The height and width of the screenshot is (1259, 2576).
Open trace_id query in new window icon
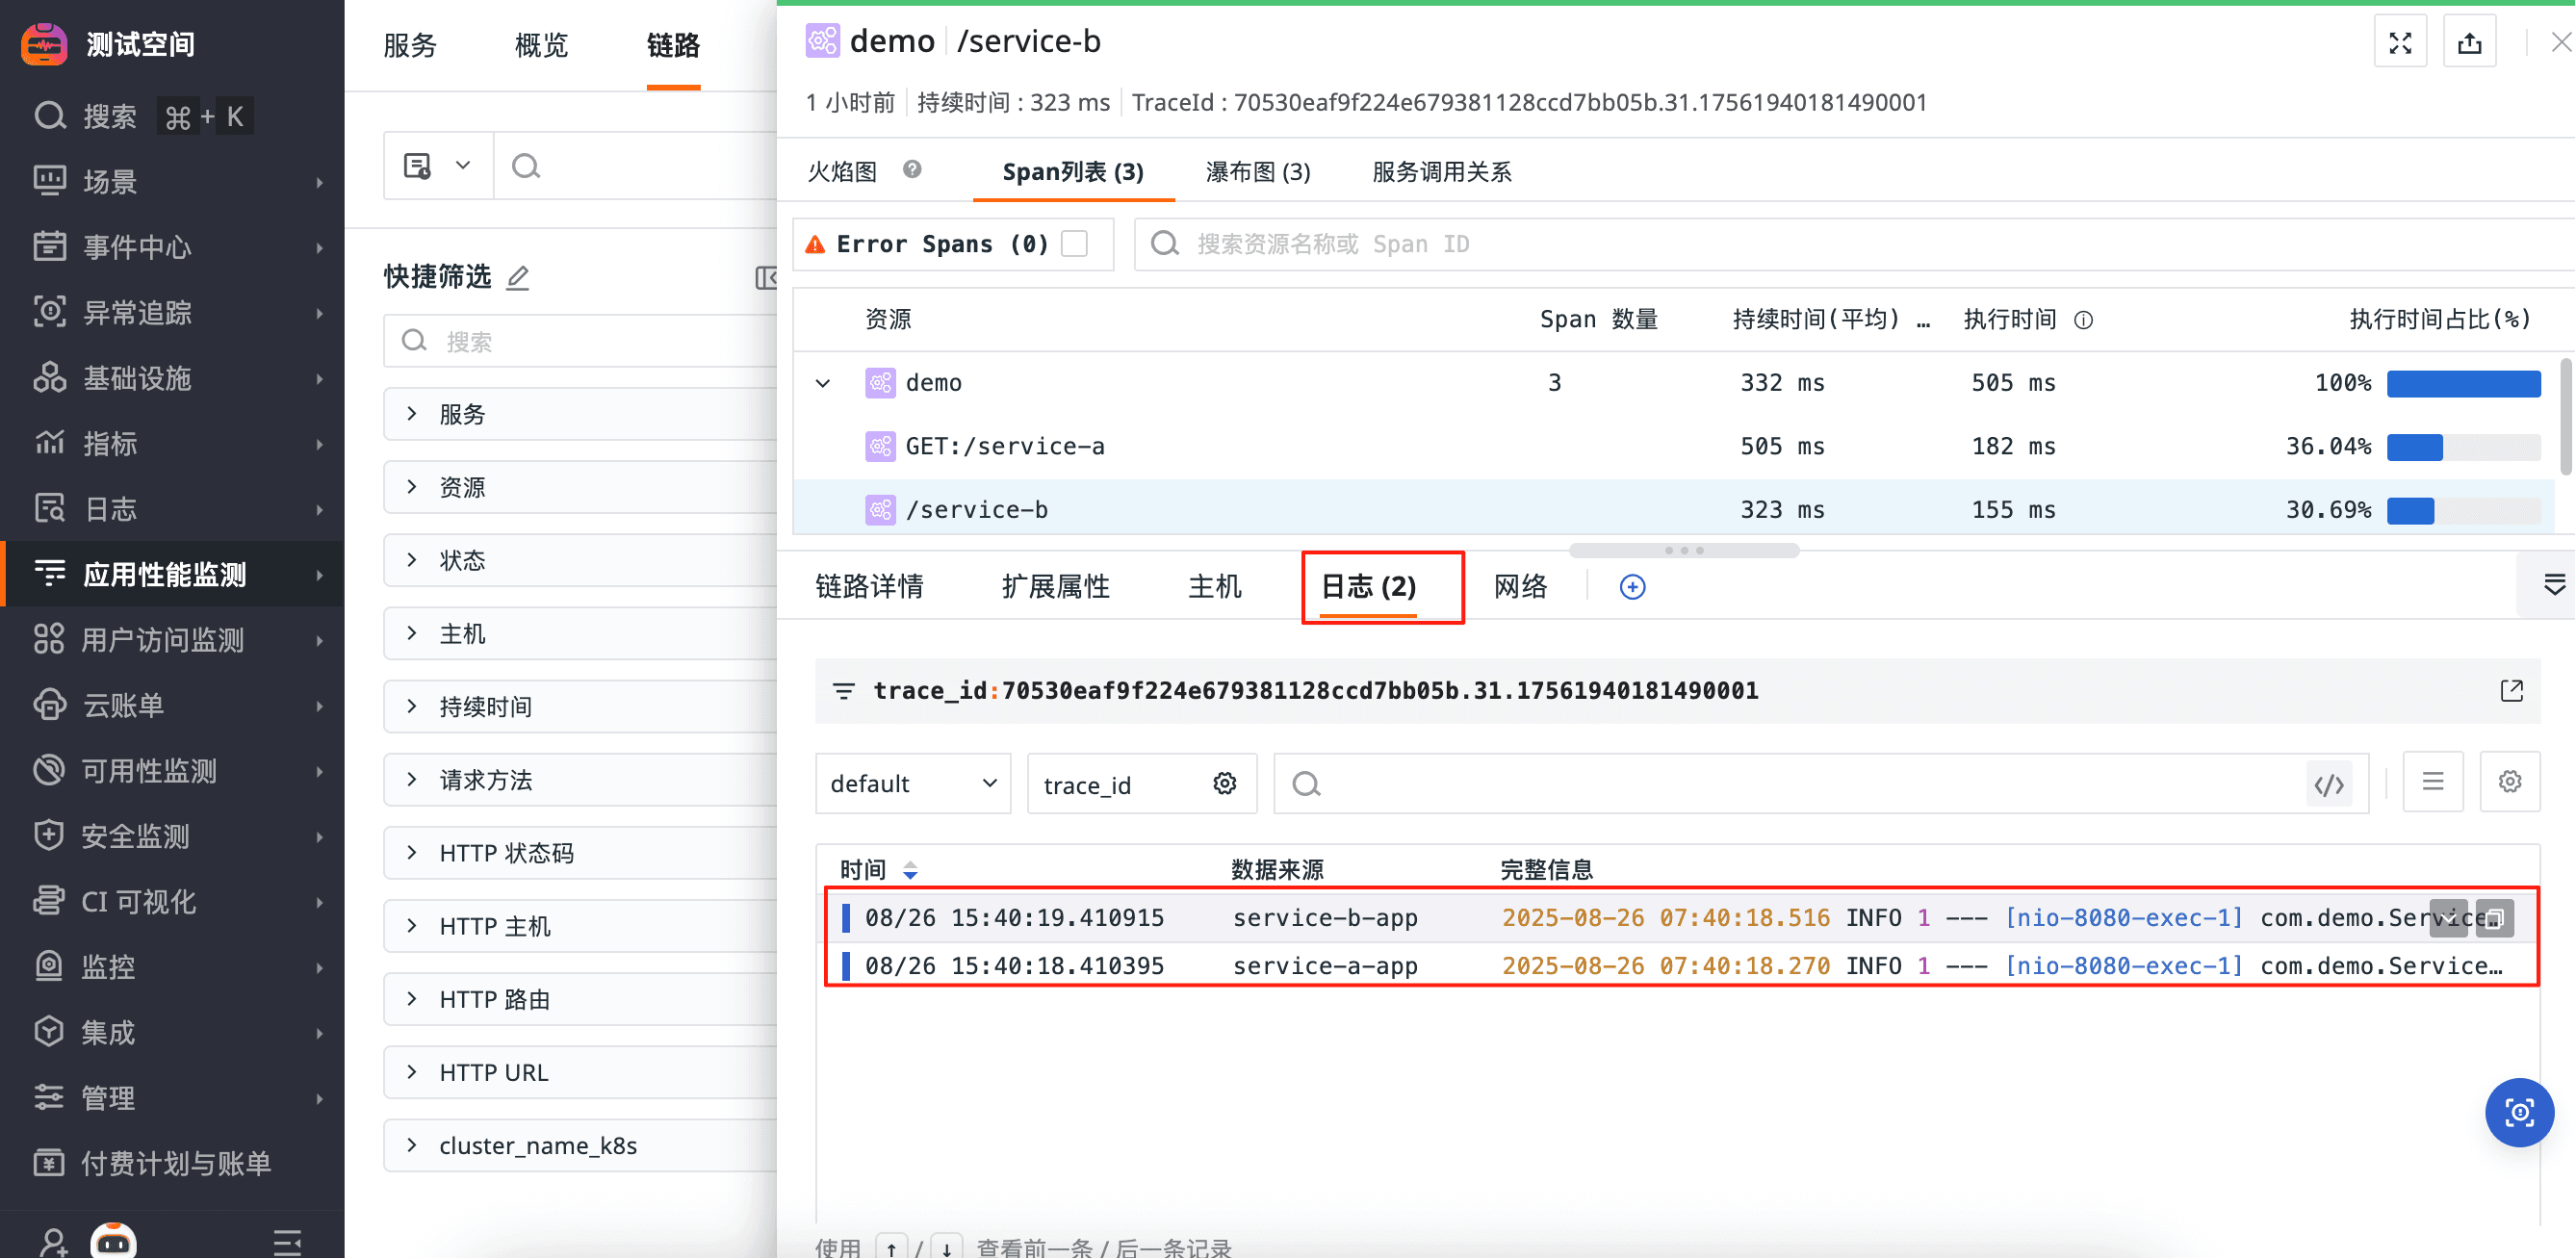click(x=2511, y=691)
